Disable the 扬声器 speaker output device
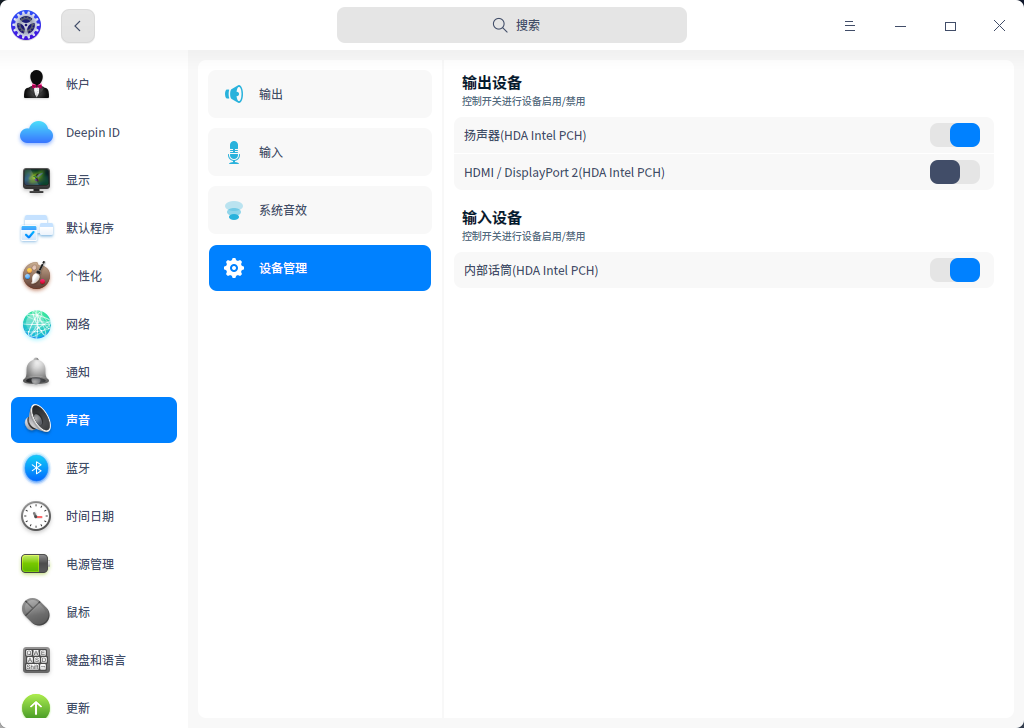 [954, 135]
